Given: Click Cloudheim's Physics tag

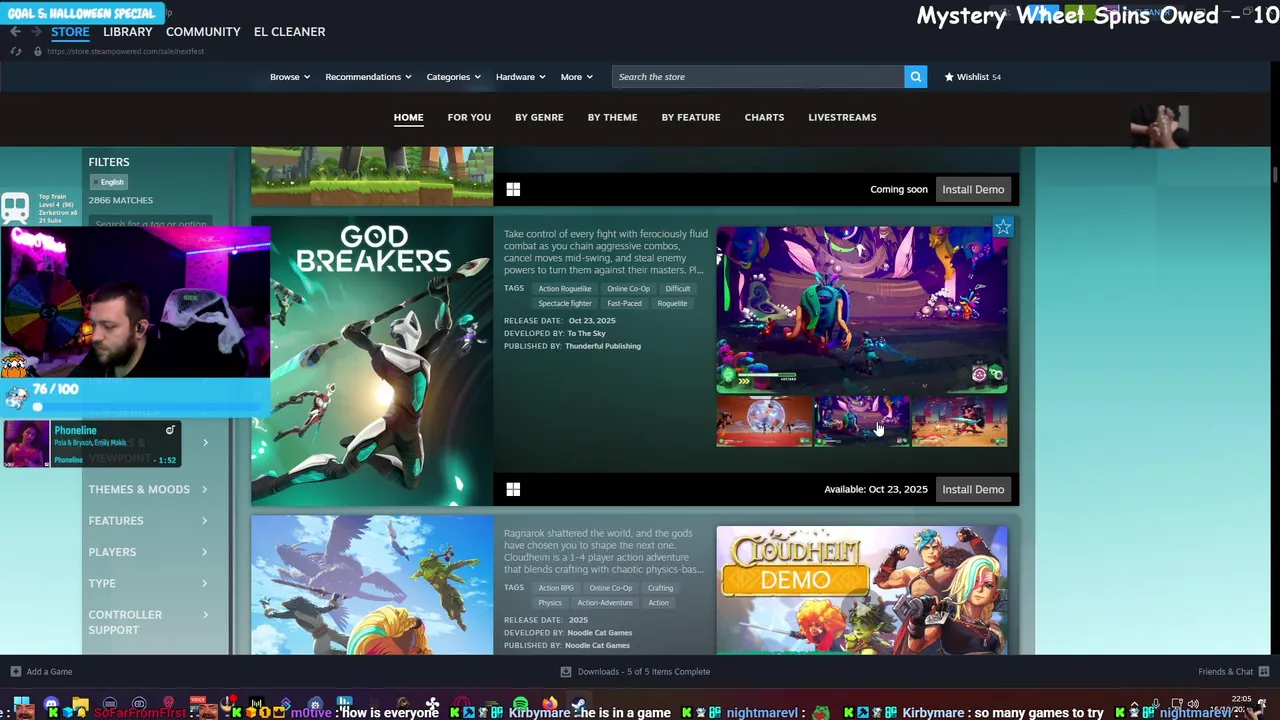Looking at the screenshot, I should [x=550, y=603].
